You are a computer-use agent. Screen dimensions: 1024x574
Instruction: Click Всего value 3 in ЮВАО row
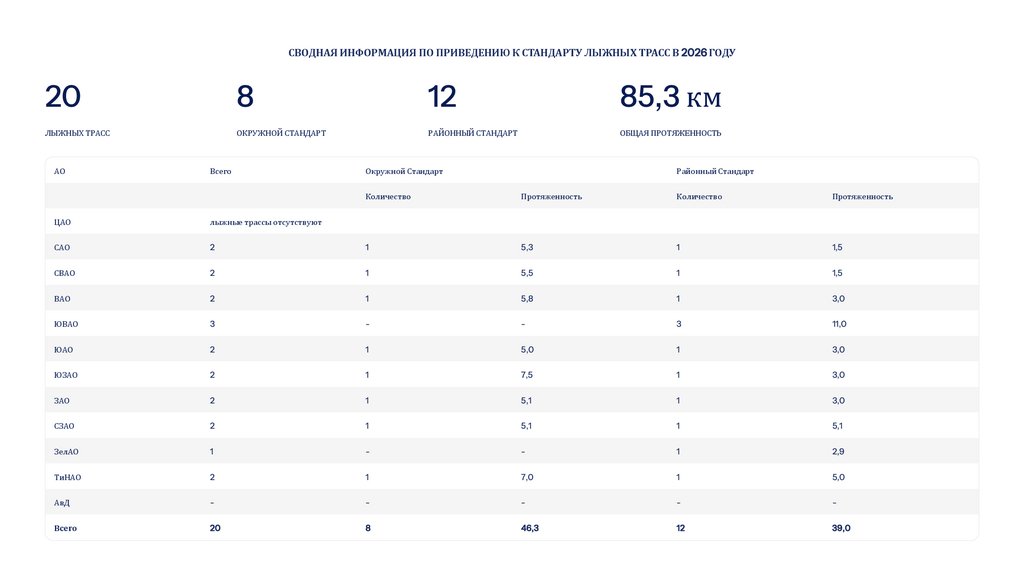tap(212, 324)
